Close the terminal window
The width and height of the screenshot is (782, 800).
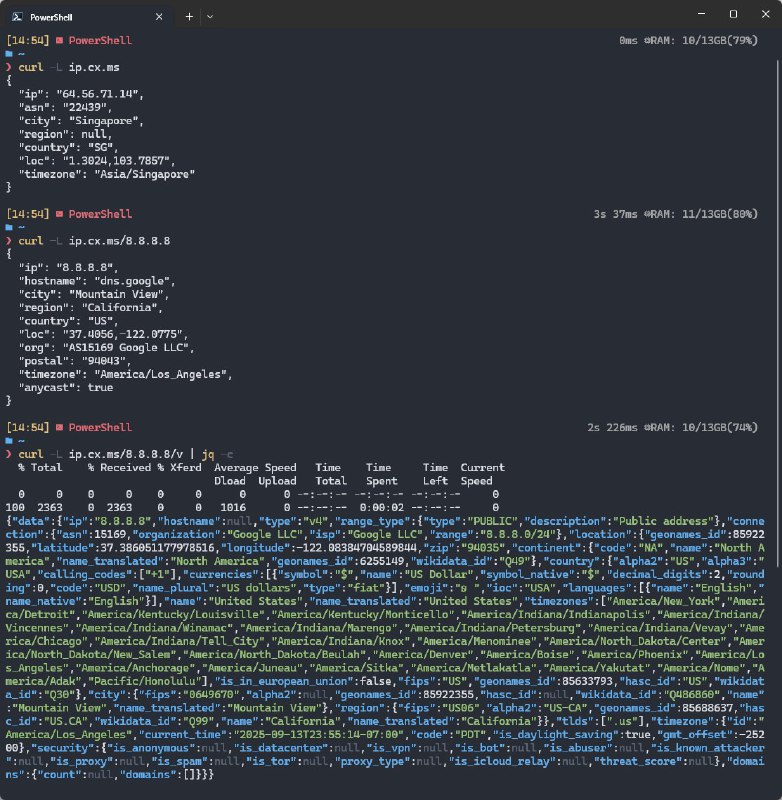click(761, 14)
